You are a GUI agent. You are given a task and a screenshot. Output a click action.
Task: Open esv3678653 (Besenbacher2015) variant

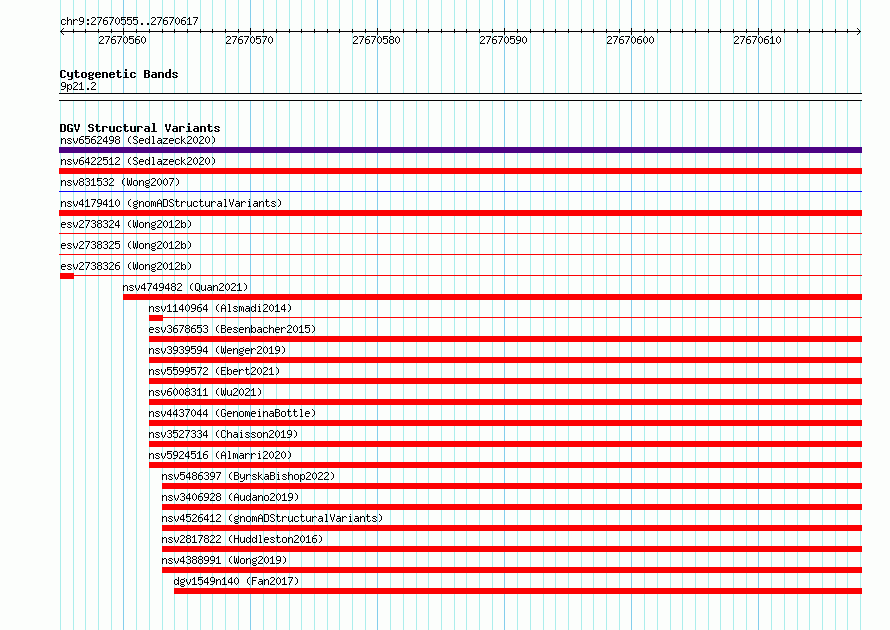point(232,329)
